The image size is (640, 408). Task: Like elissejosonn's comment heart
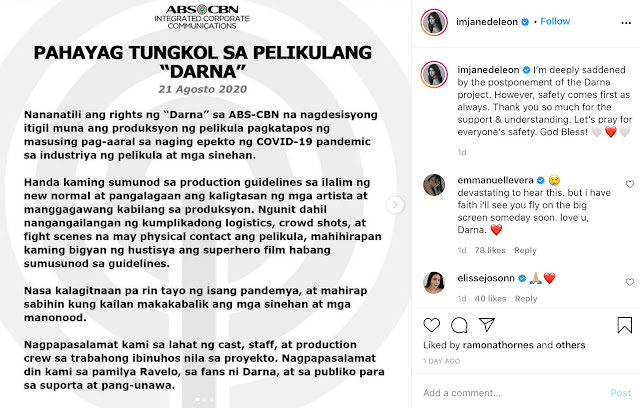(630, 282)
